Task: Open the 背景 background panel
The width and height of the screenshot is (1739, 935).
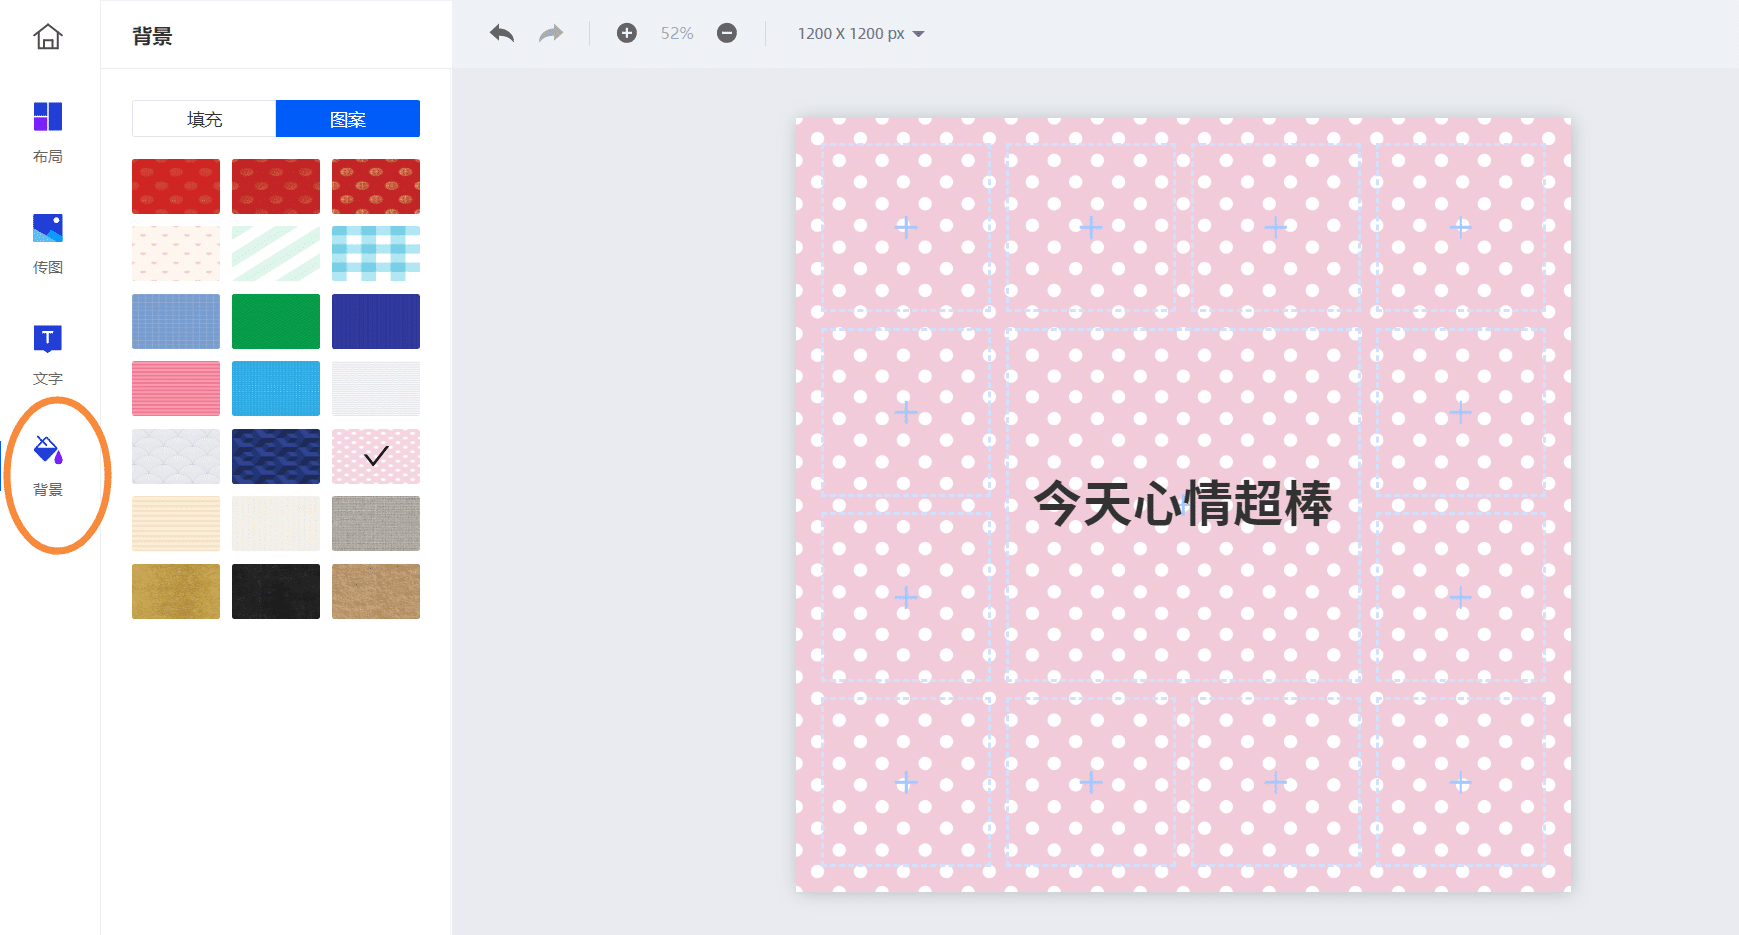Action: [x=48, y=465]
